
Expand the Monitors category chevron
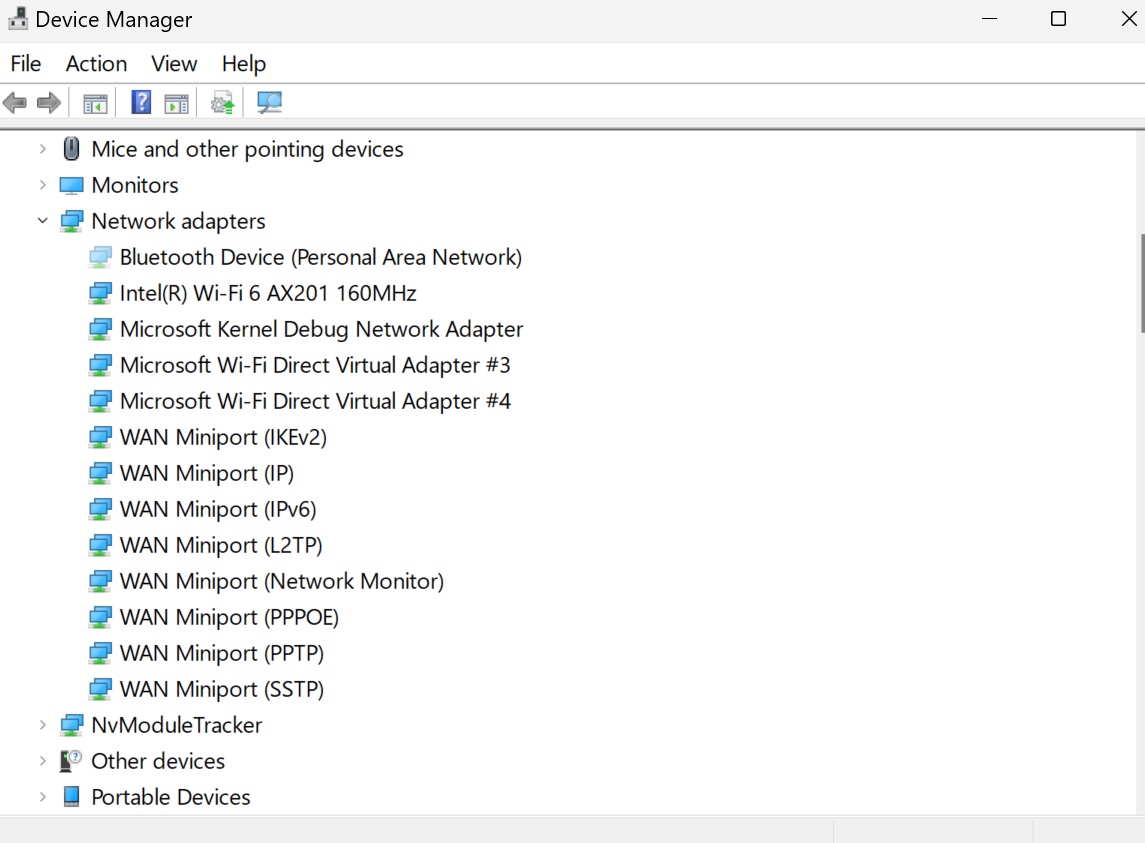click(x=42, y=185)
